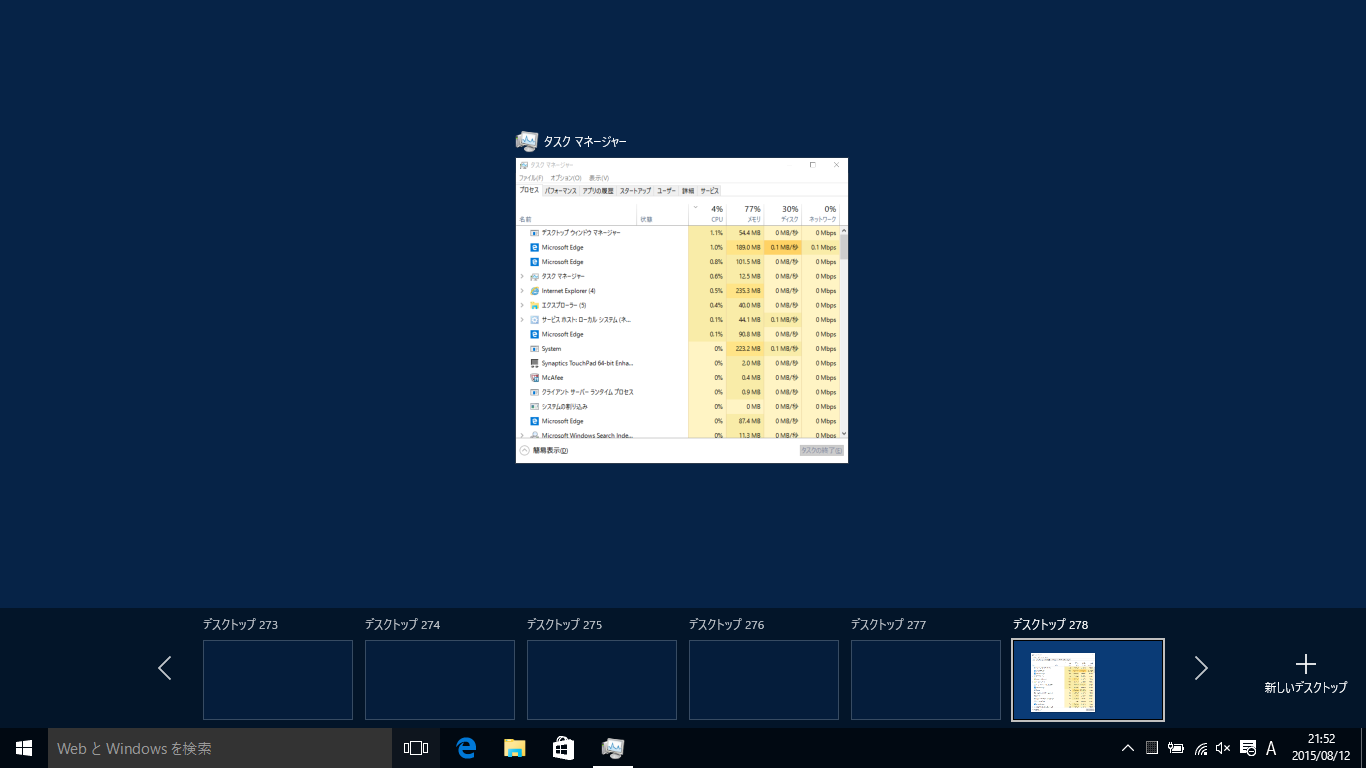Image resolution: width=1366 pixels, height=768 pixels.
Task: Focus the Web と Windows を検索 box
Action: [x=220, y=748]
